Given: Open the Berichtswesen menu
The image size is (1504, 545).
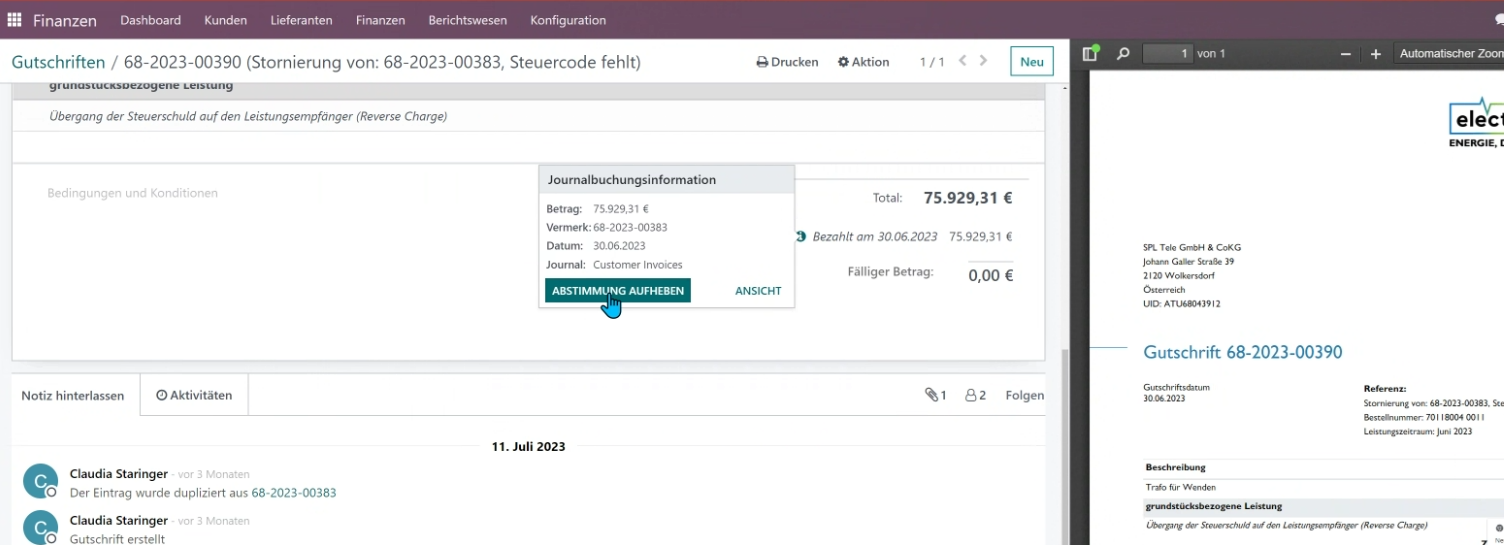Looking at the screenshot, I should pyautogui.click(x=467, y=20).
